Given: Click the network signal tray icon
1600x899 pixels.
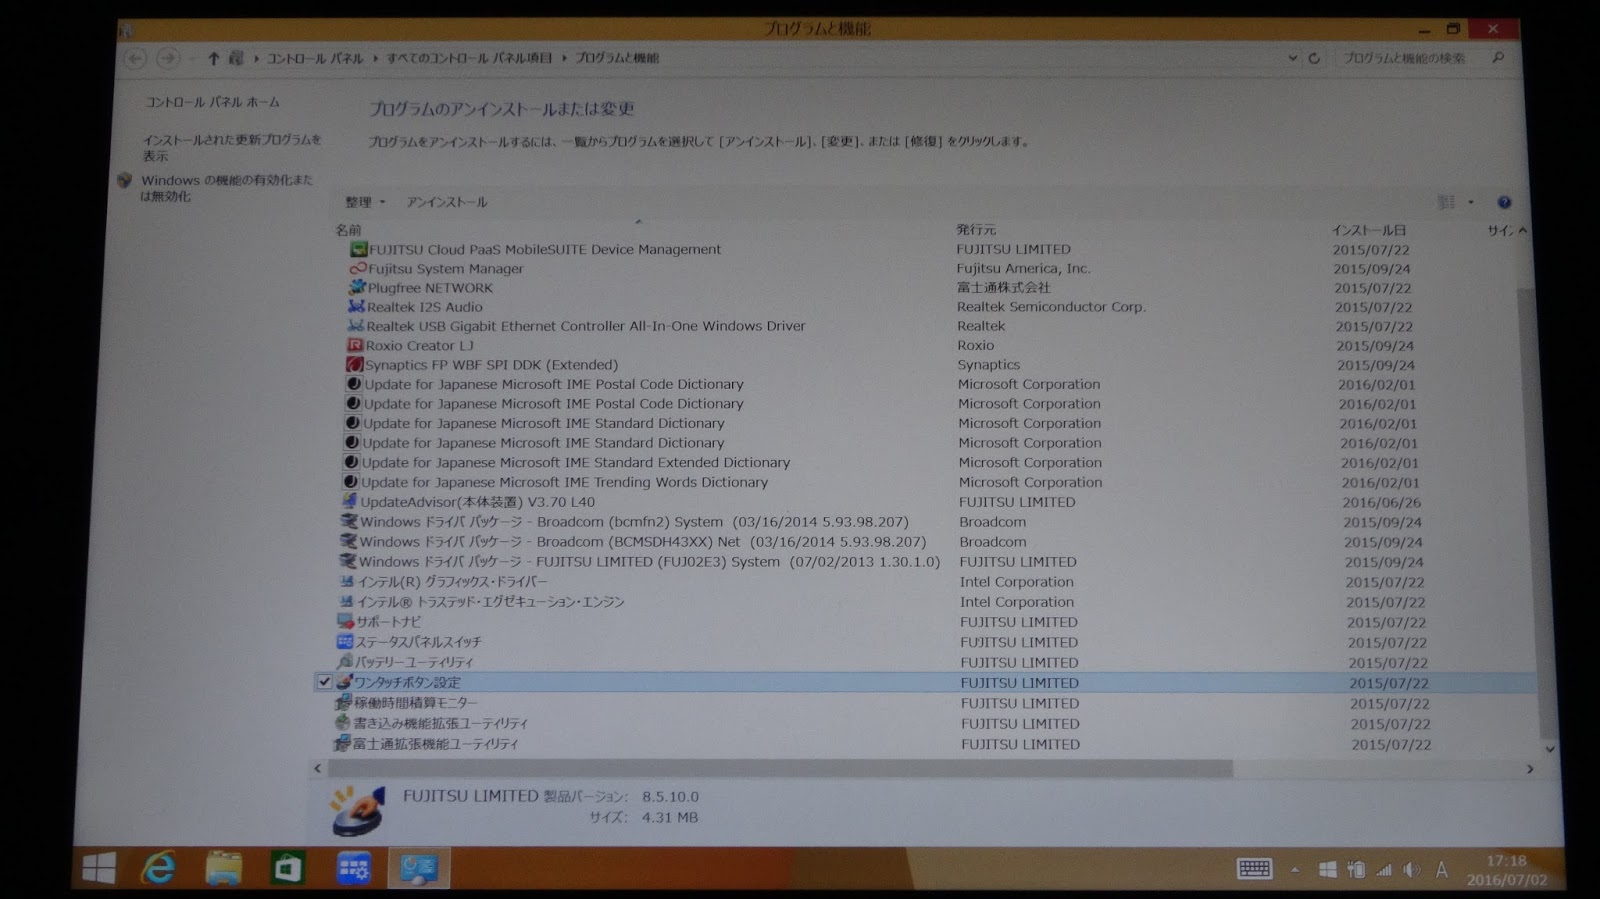Looking at the screenshot, I should [x=1384, y=870].
